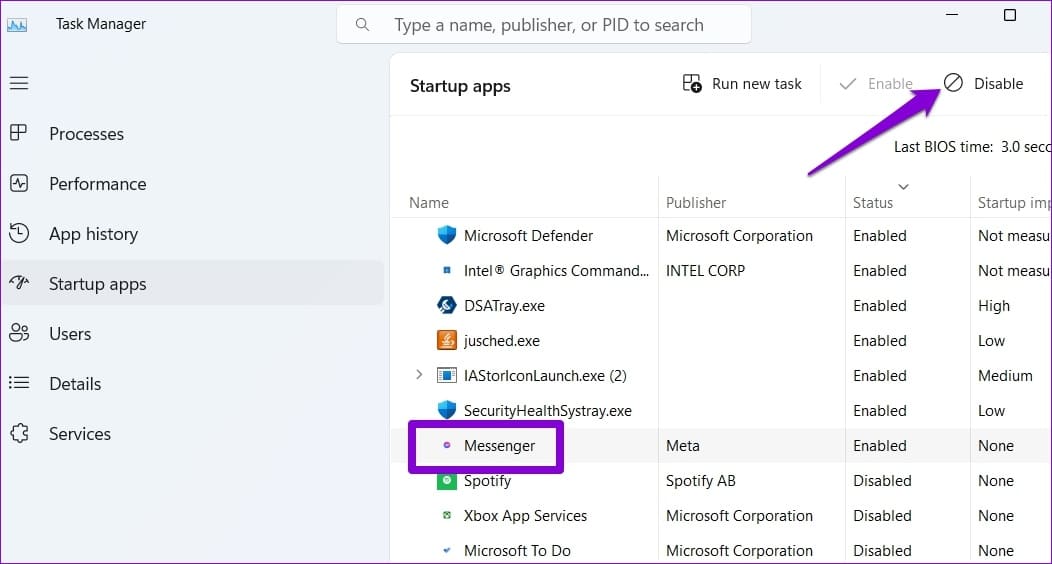The height and width of the screenshot is (564, 1052).
Task: Select the Messenger row name
Action: [500, 446]
